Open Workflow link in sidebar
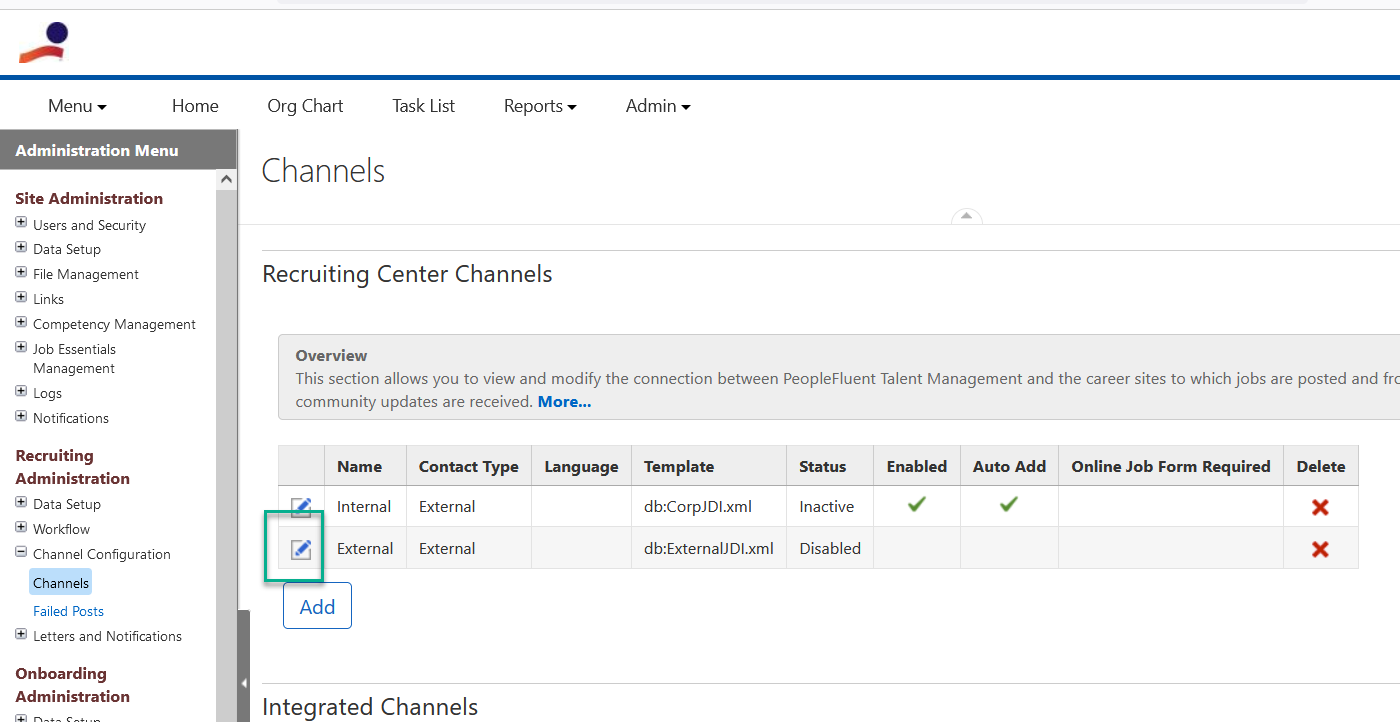This screenshot has height=722, width=1400. 61,529
